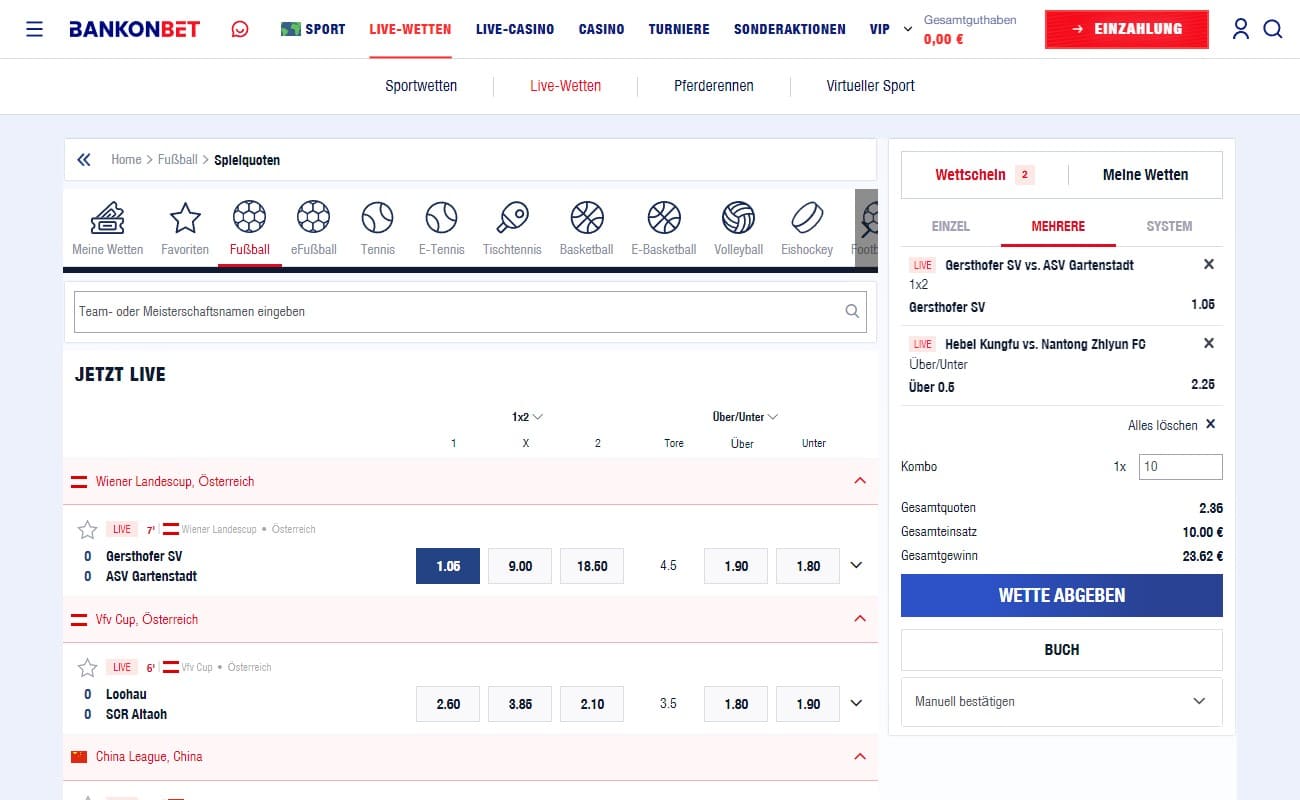The width and height of the screenshot is (1300, 800).
Task: Open the TURNIERE menu item
Action: click(679, 29)
